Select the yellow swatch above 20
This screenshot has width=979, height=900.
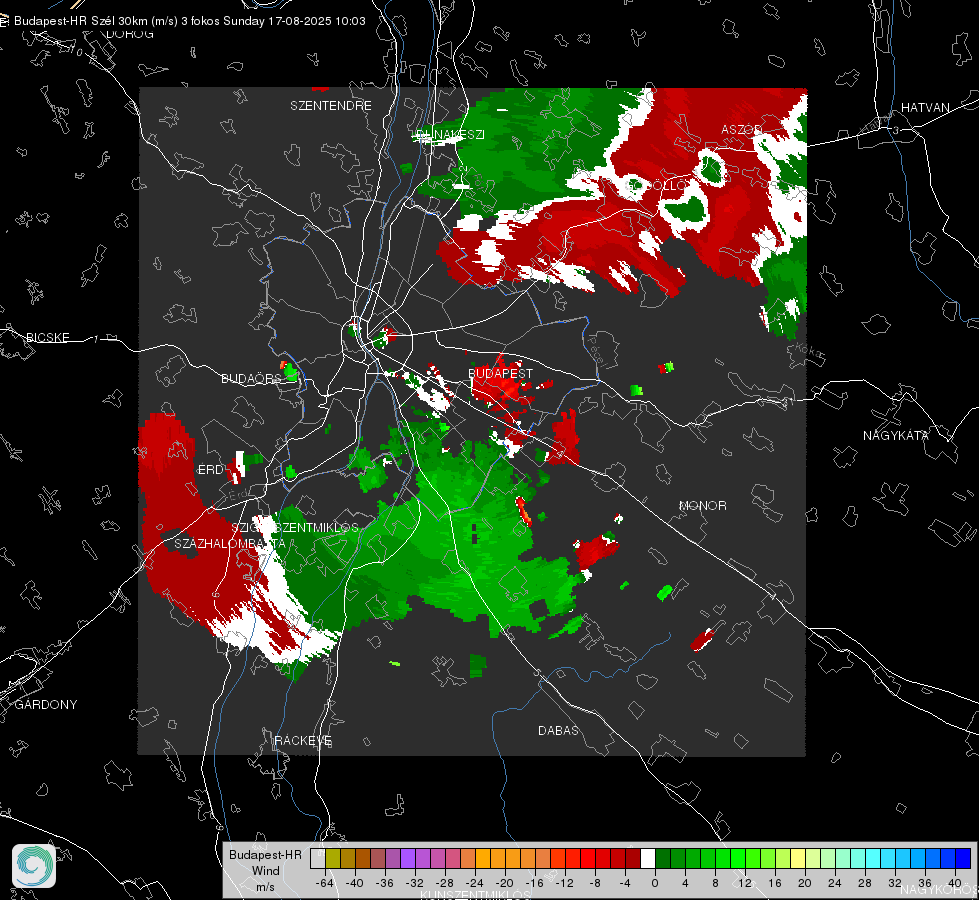point(798,858)
